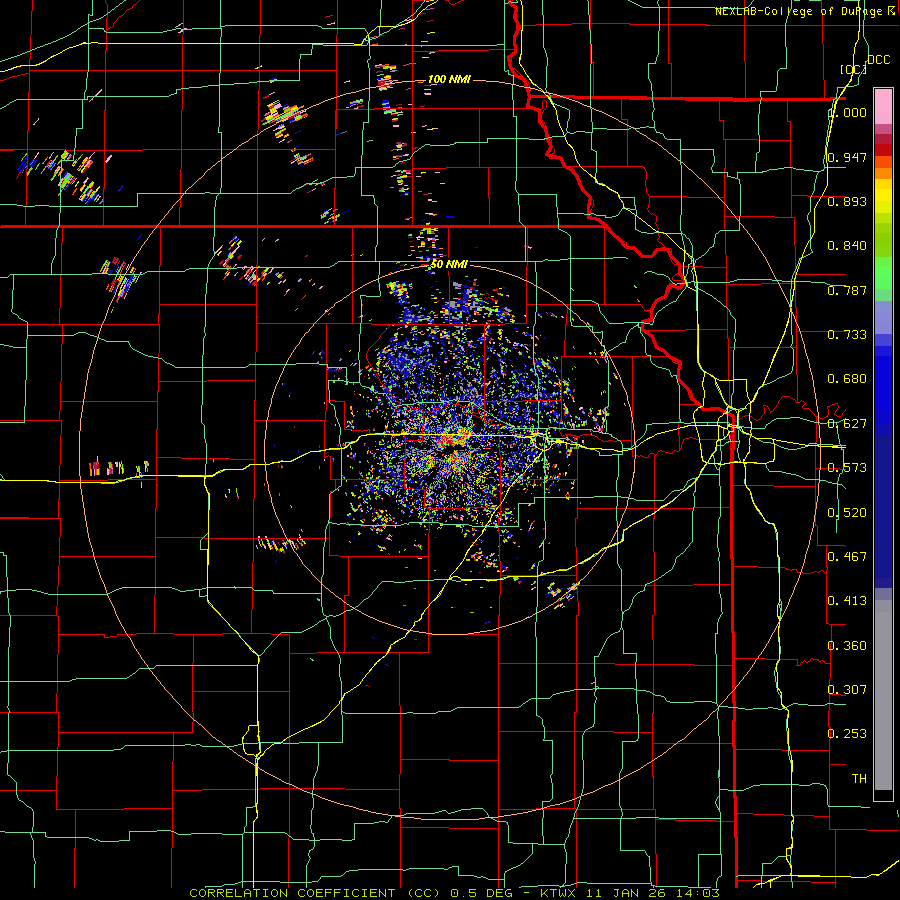900x900 pixels.
Task: Click the 0.360 scale value
Action: tap(847, 646)
